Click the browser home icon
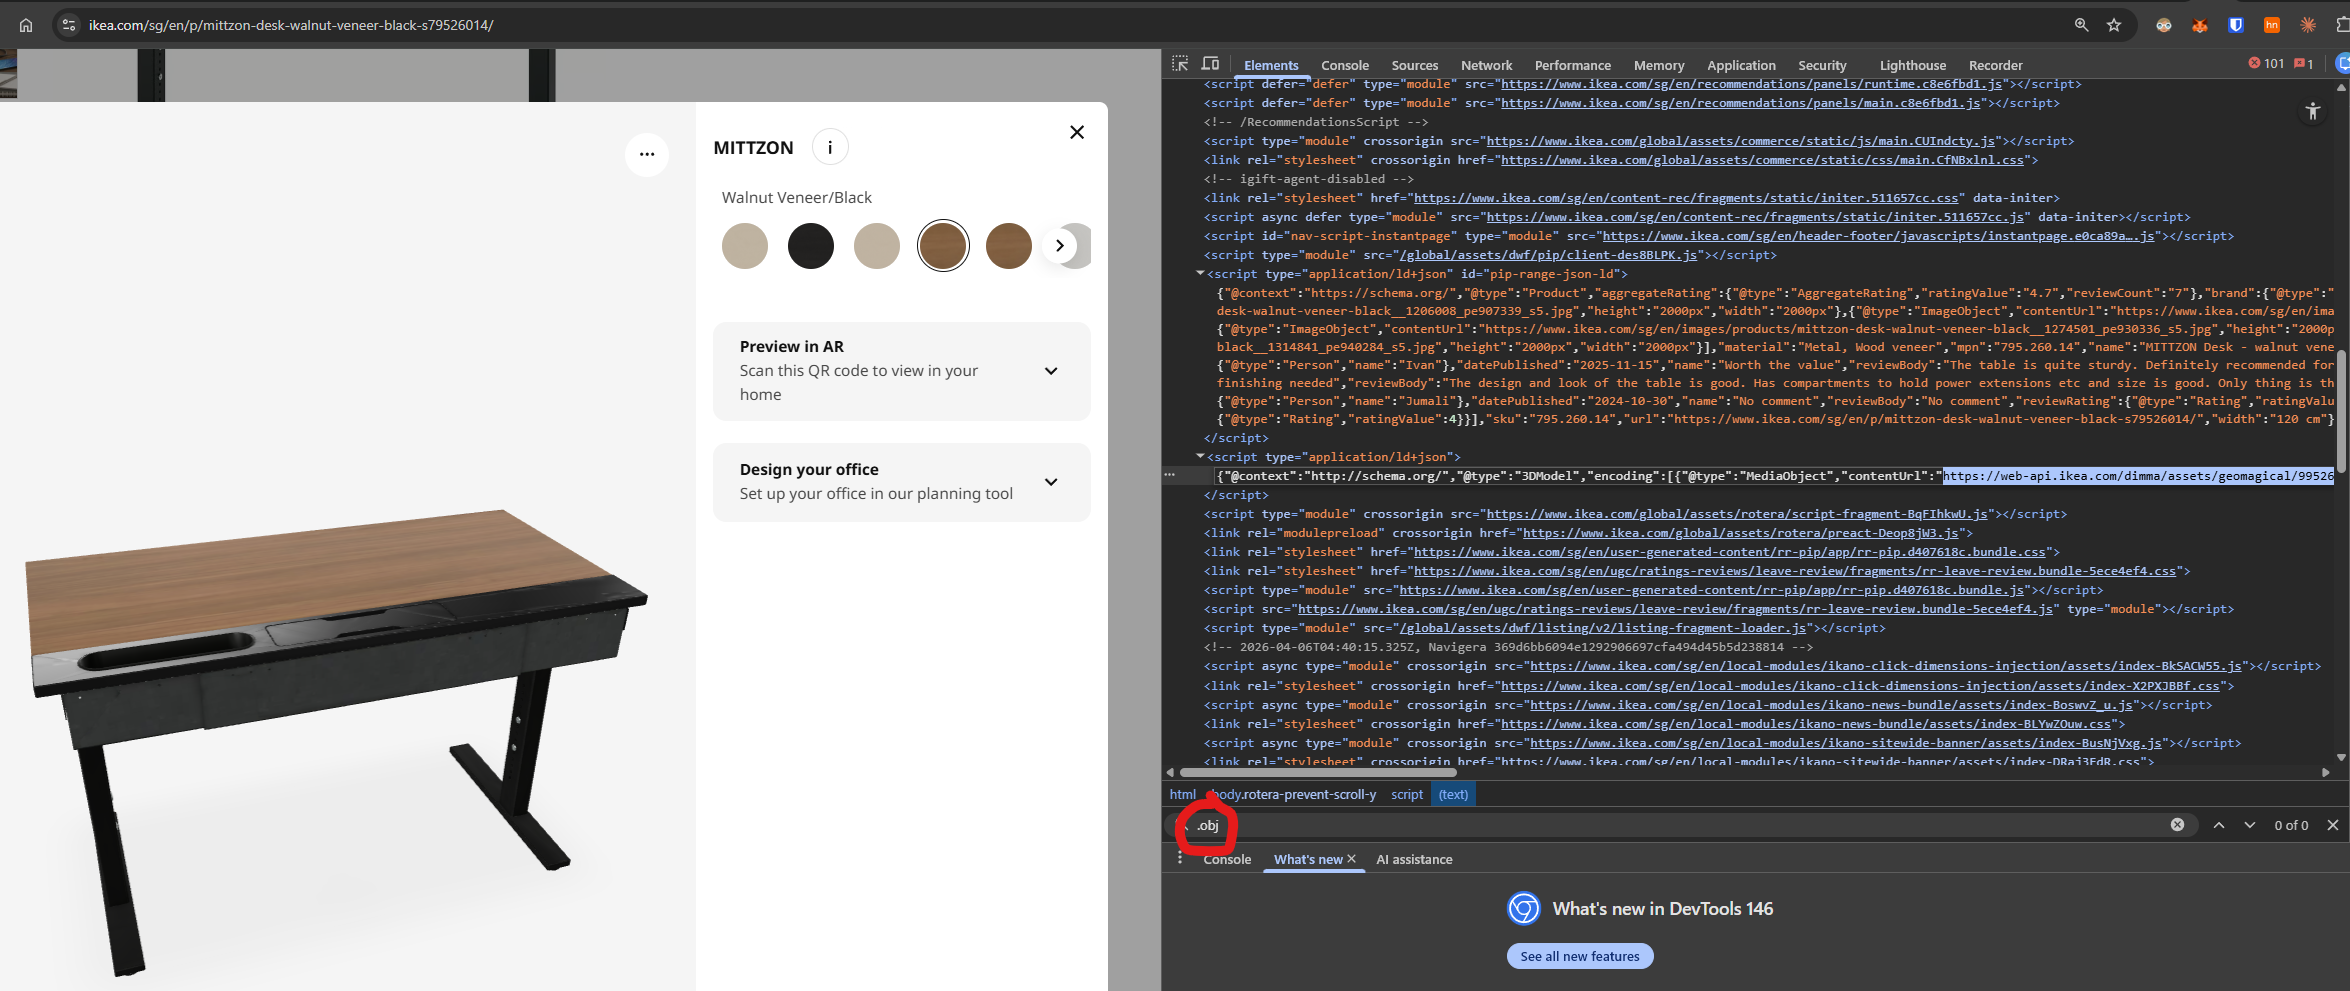Viewport: 2350px width, 991px height. (x=26, y=25)
